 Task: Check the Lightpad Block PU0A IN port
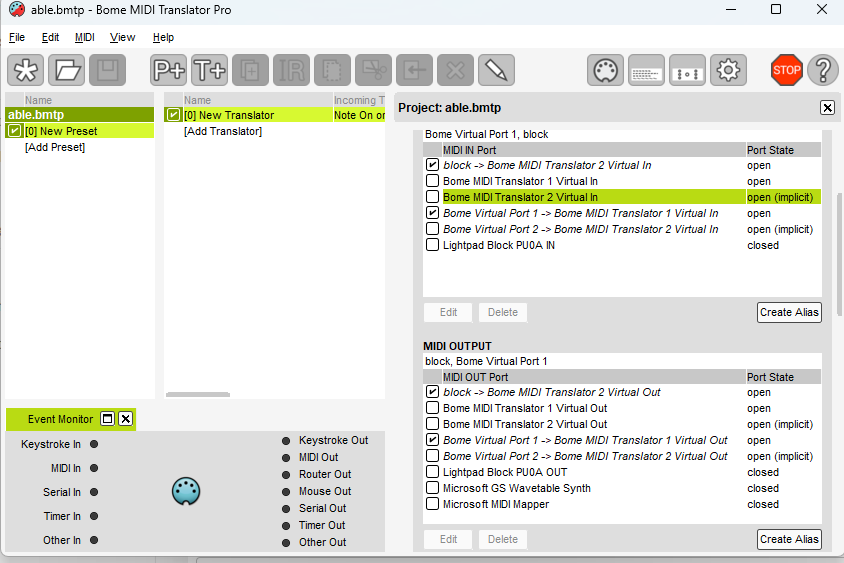pyautogui.click(x=432, y=245)
